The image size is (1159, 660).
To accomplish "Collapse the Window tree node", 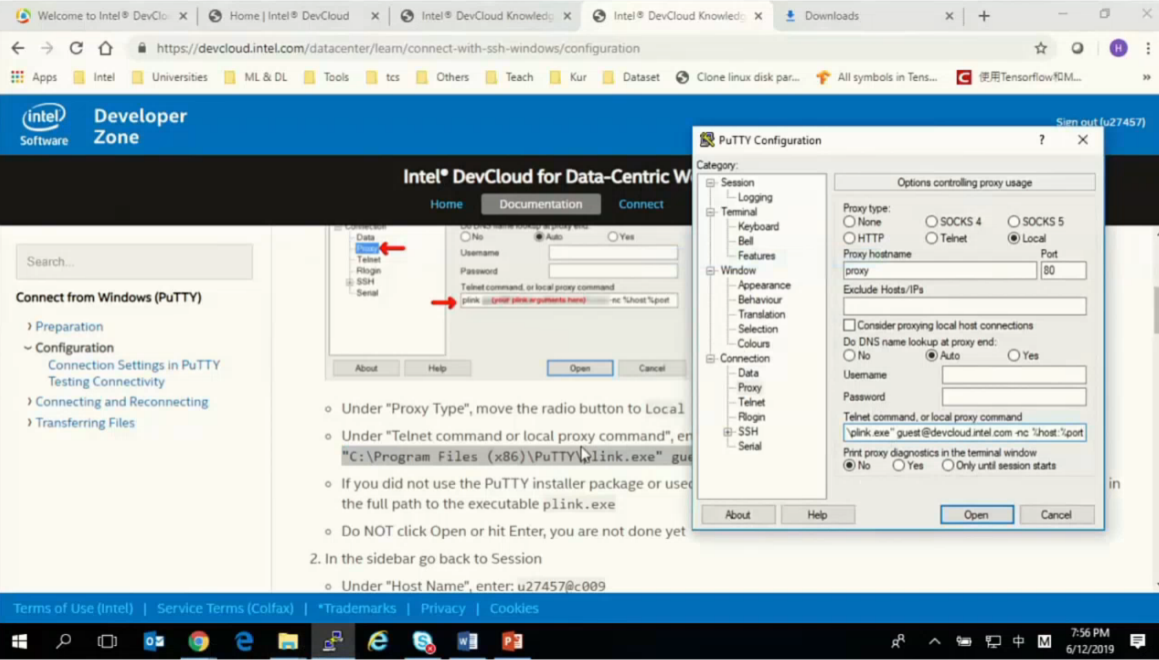I will pyautogui.click(x=710, y=271).
